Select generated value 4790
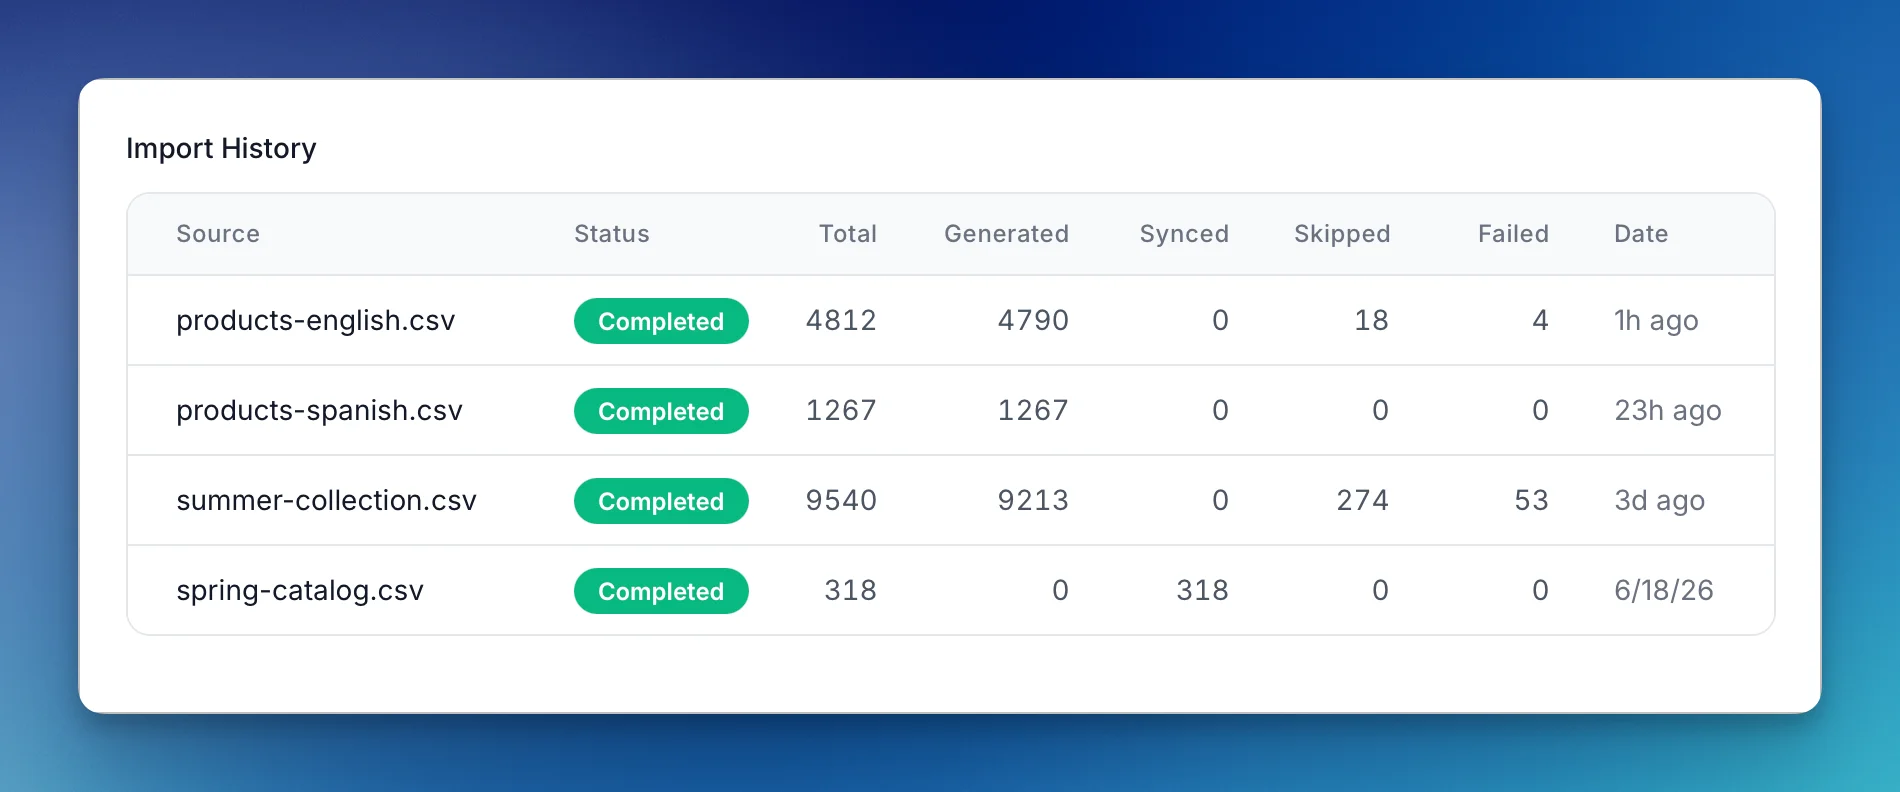Viewport: 1900px width, 792px height. tap(1033, 320)
